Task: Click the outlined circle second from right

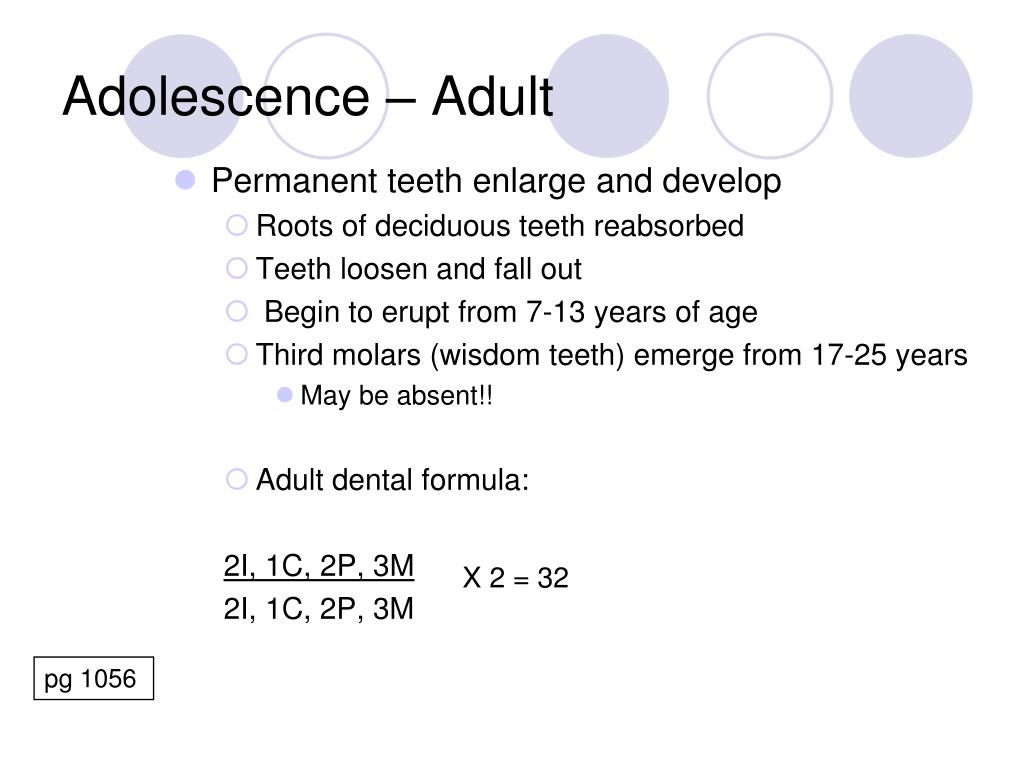Action: click(x=770, y=96)
